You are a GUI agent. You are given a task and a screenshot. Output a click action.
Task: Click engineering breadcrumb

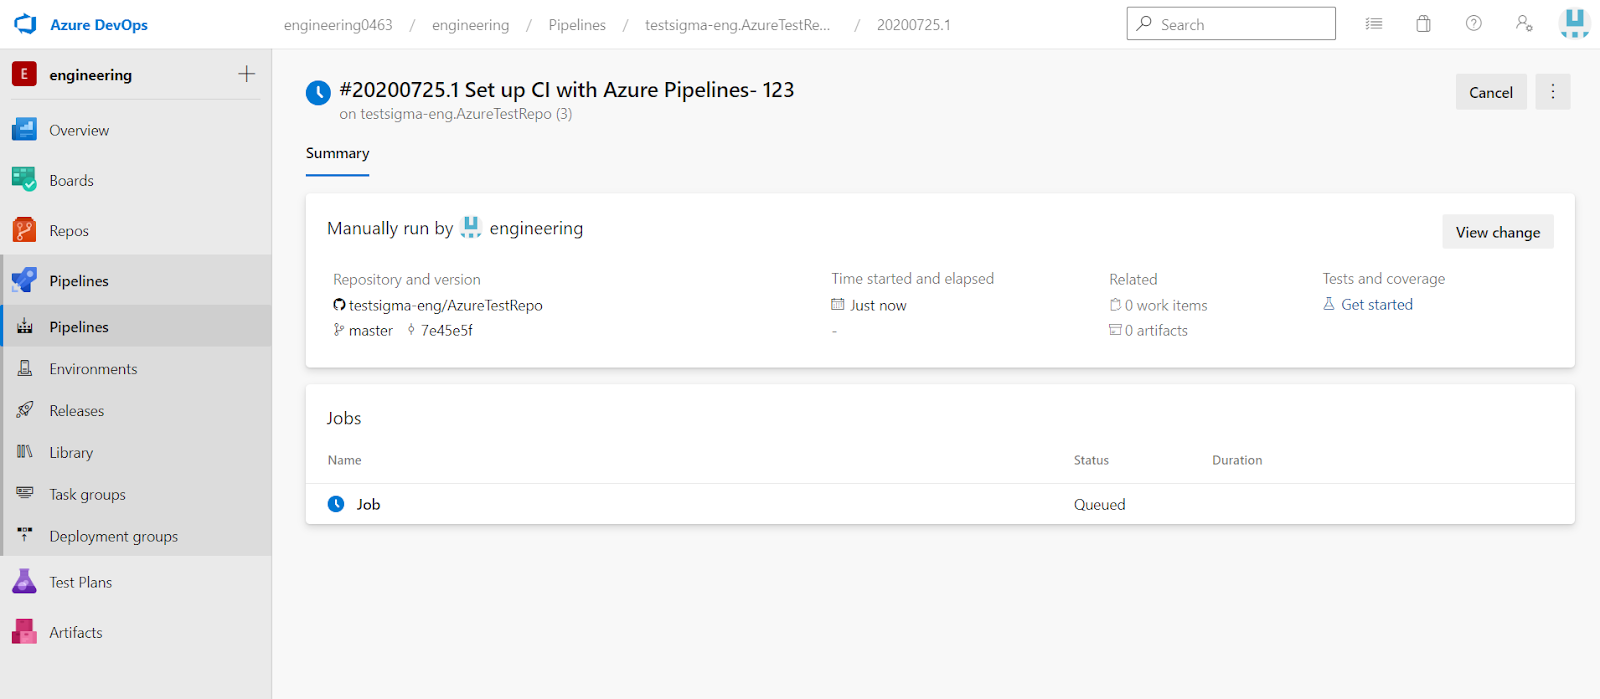point(470,25)
